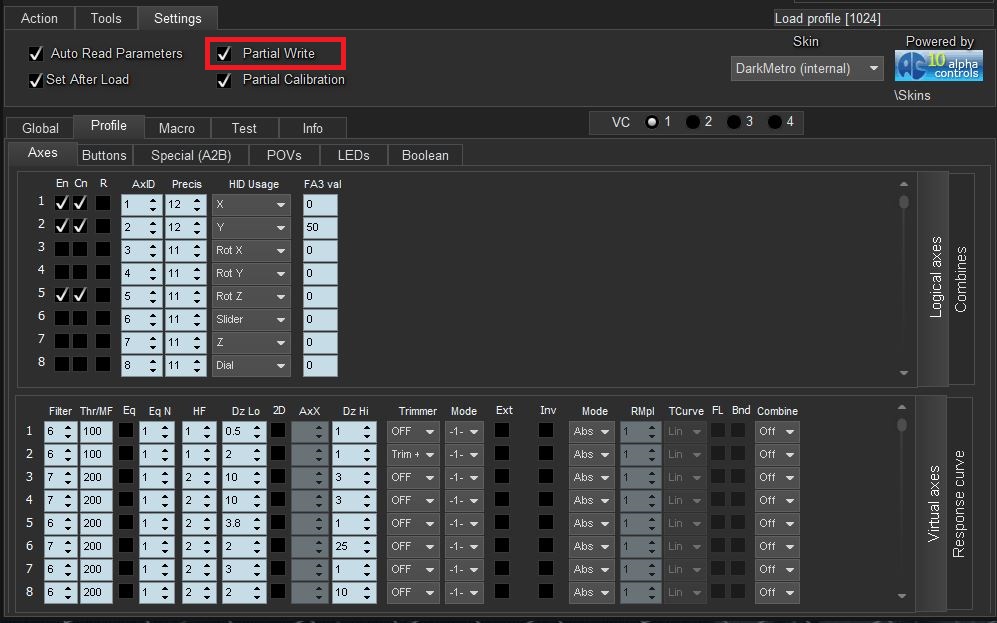Select the Logical axes vertical tab

tap(935, 278)
